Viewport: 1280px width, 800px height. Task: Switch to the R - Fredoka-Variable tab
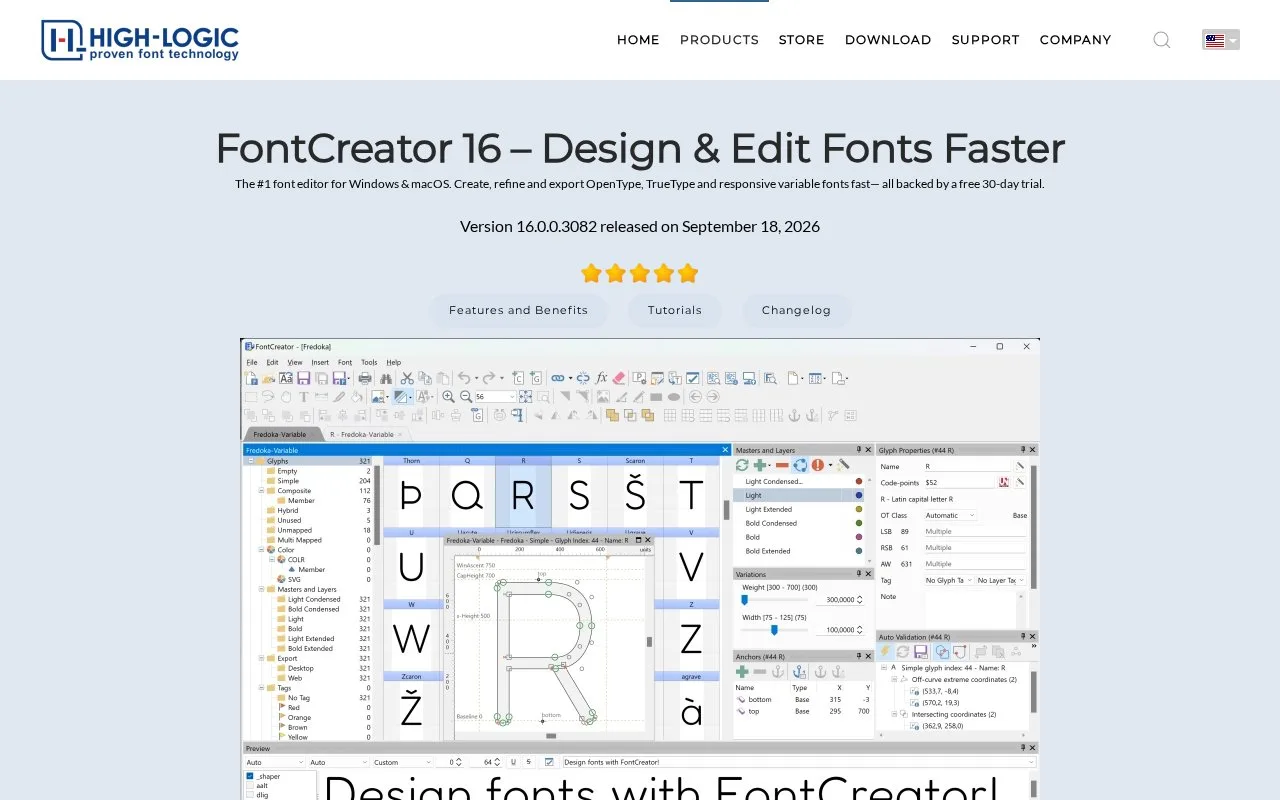tap(366, 435)
